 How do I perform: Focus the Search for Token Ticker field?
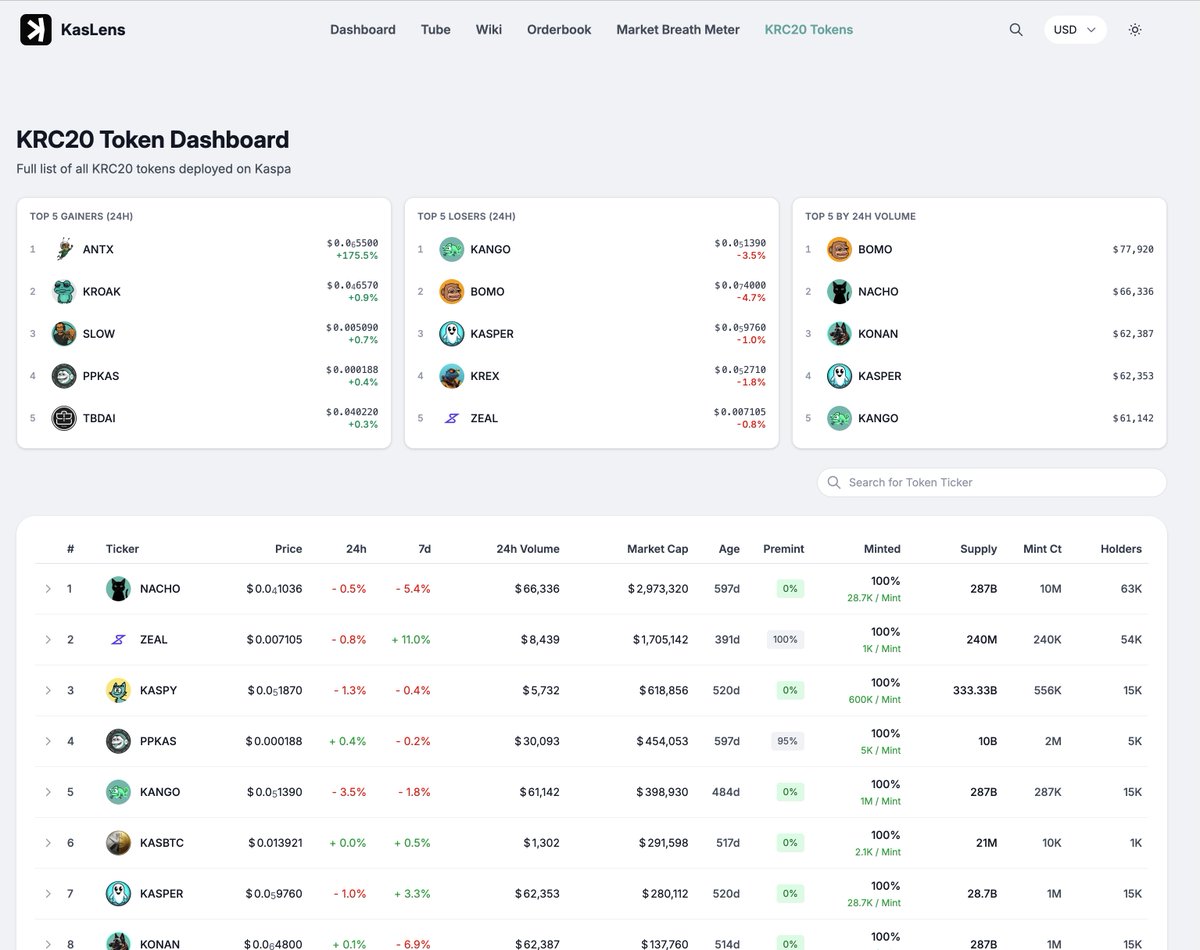992,482
